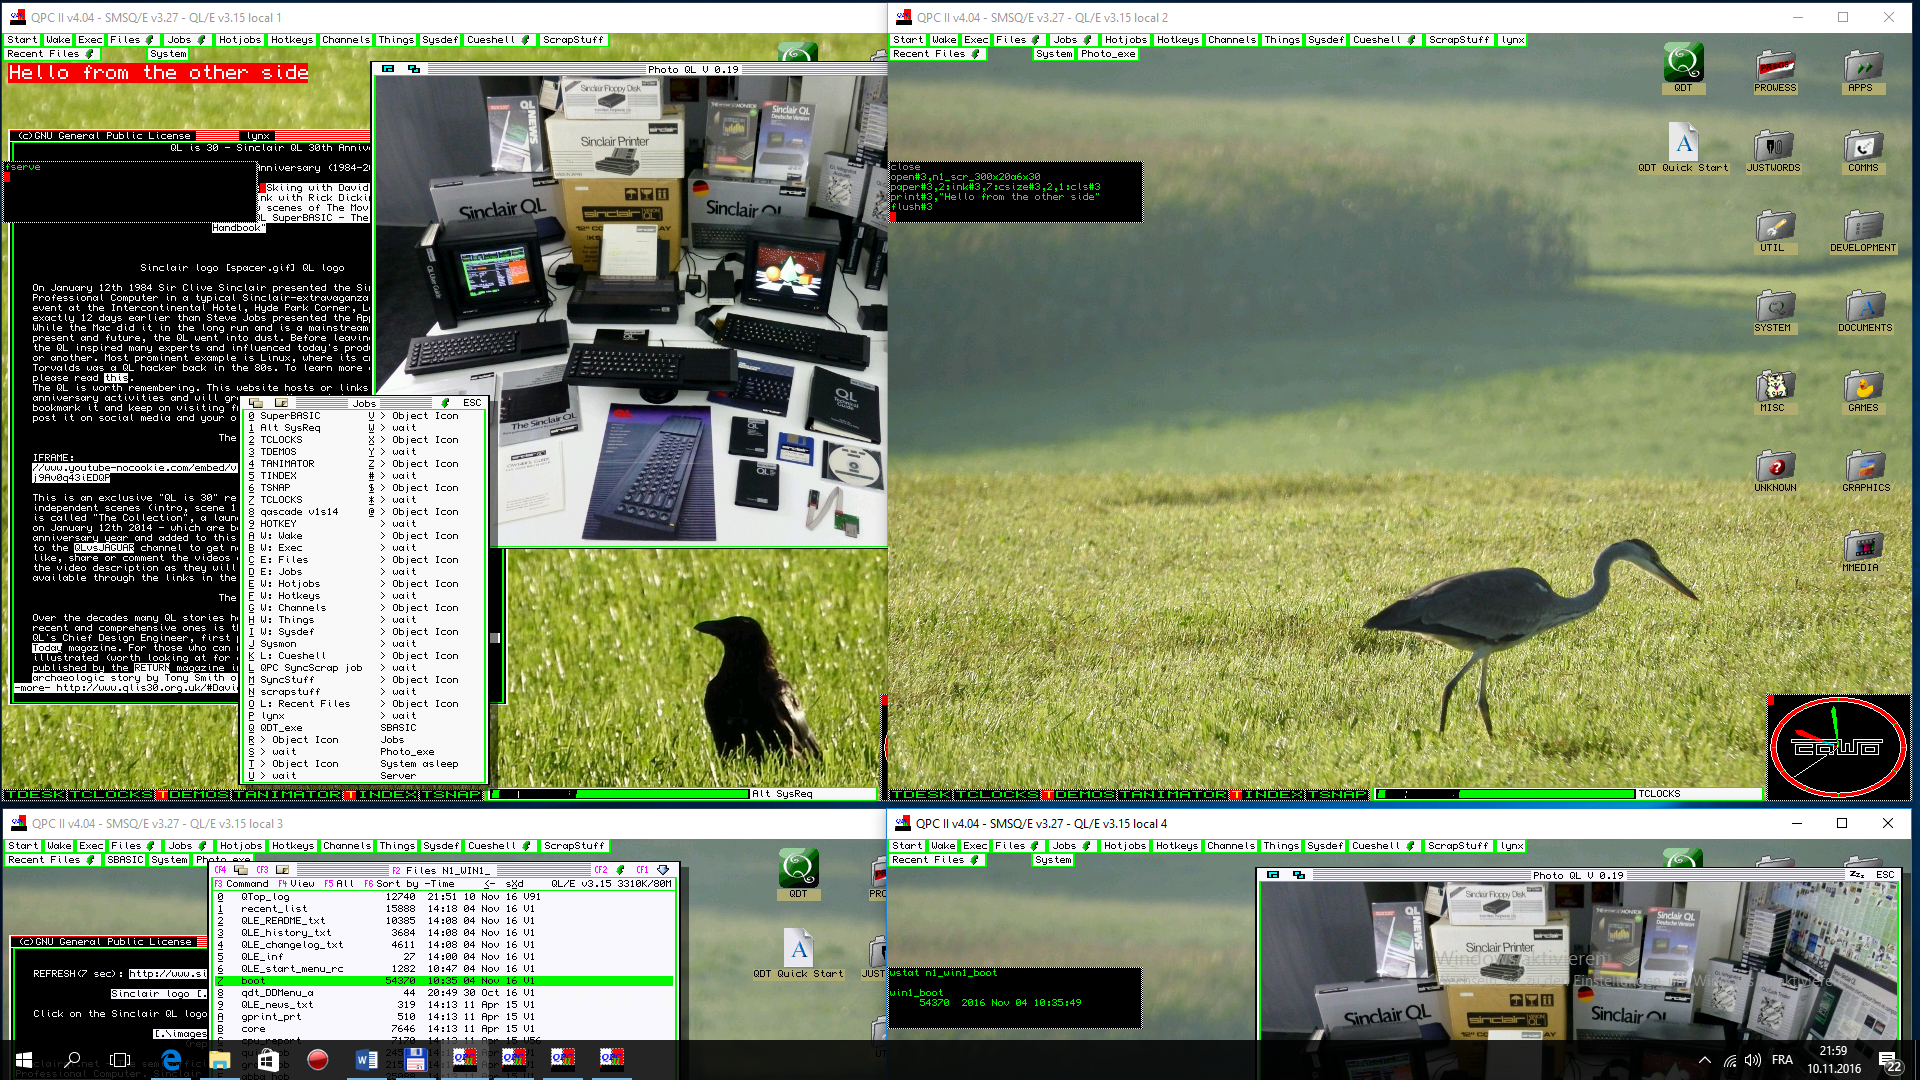Open the APPS folder icon
The width and height of the screenshot is (1920, 1080).
click(x=1862, y=70)
